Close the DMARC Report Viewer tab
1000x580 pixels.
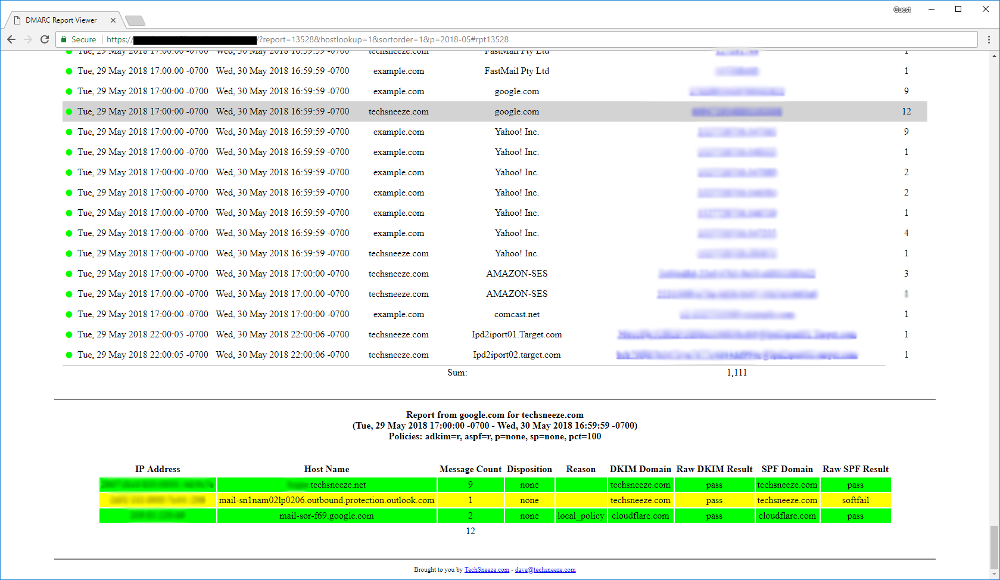[113, 20]
